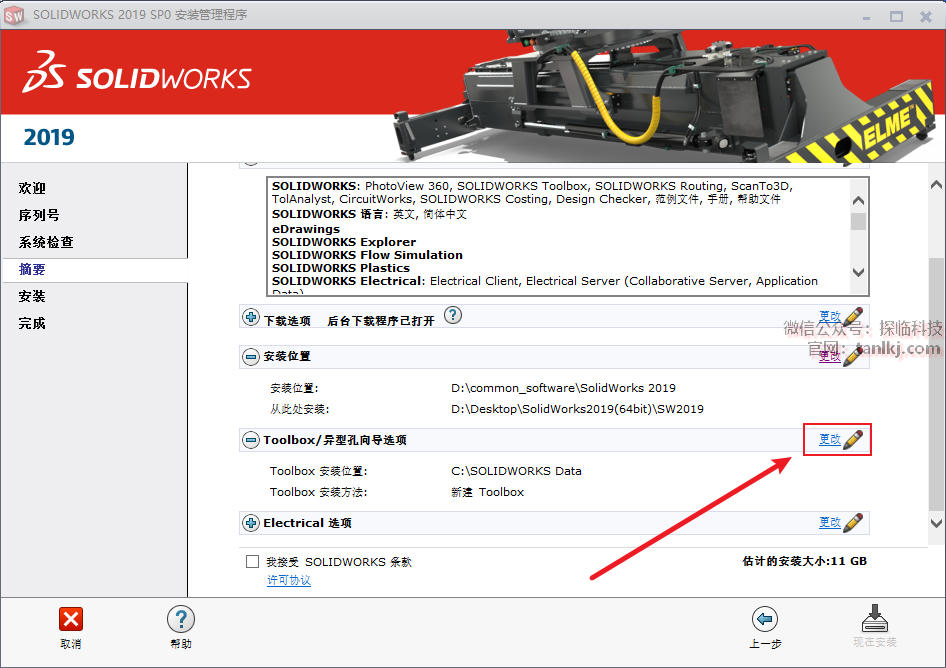This screenshot has width=946, height=668.
Task: Select 安装 in the sidebar
Action: [32, 296]
